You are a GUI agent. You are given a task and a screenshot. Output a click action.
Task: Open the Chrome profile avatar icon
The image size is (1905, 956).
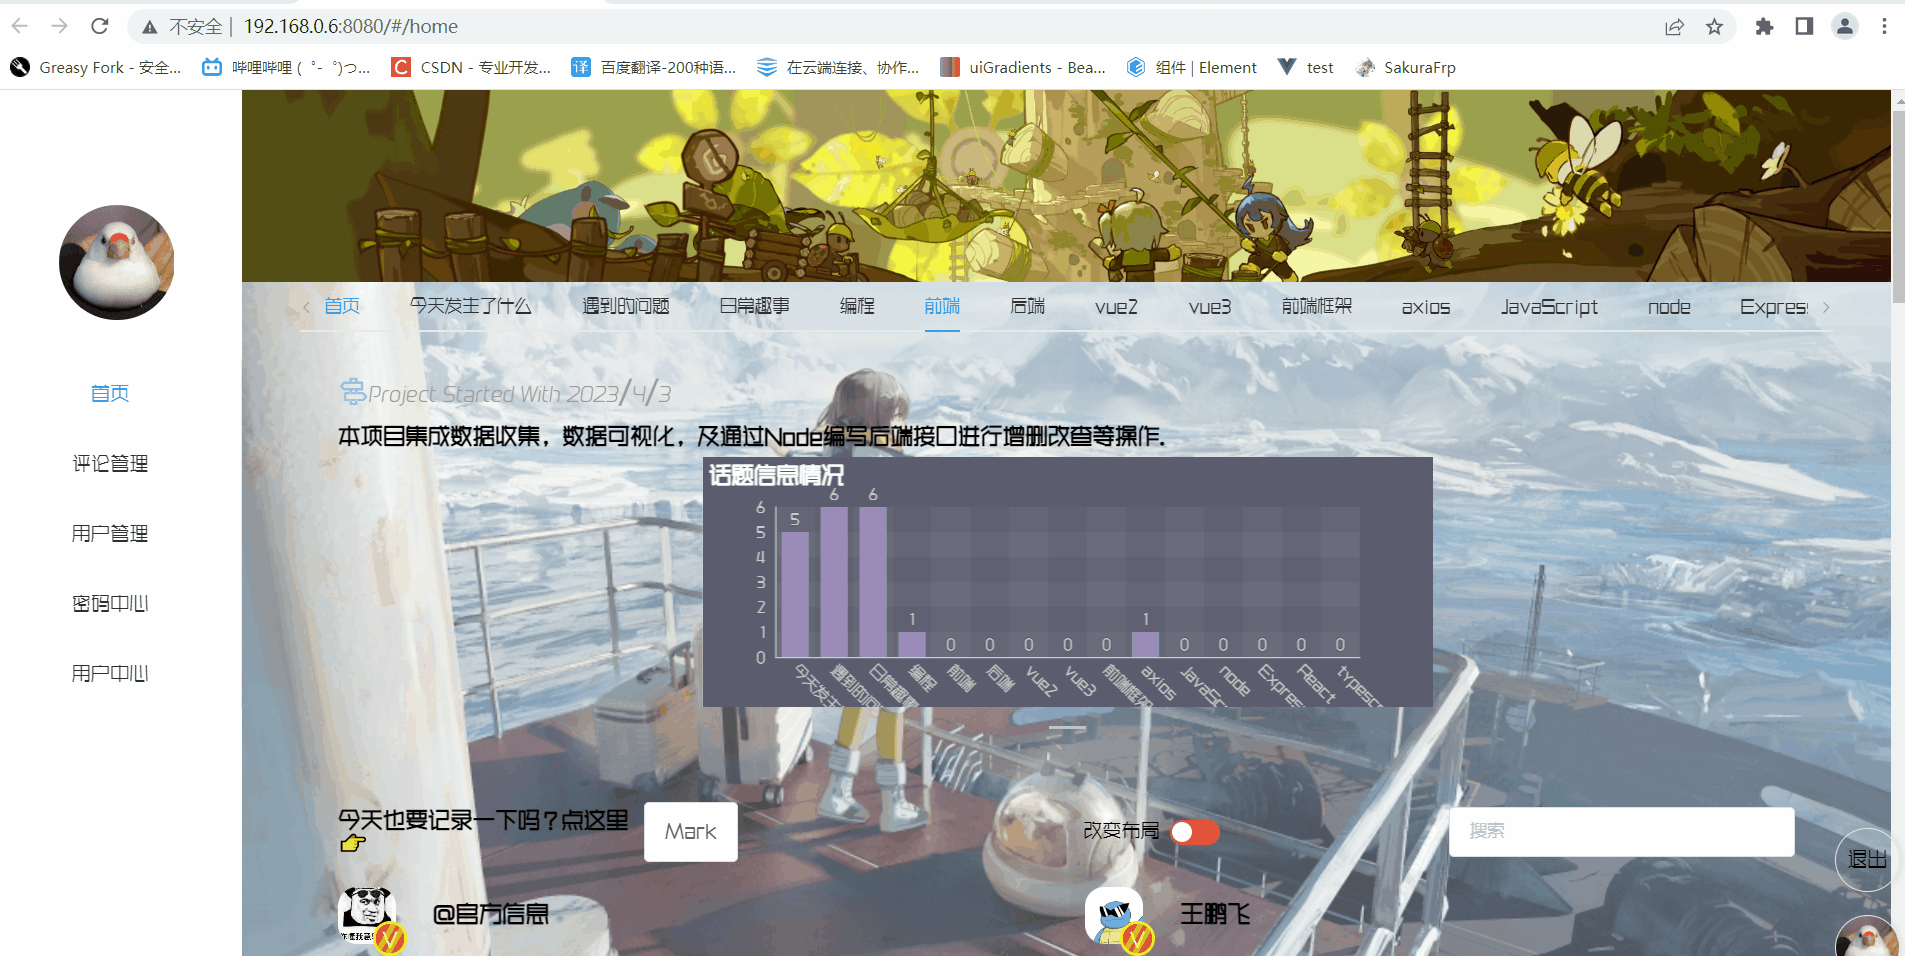click(1844, 27)
